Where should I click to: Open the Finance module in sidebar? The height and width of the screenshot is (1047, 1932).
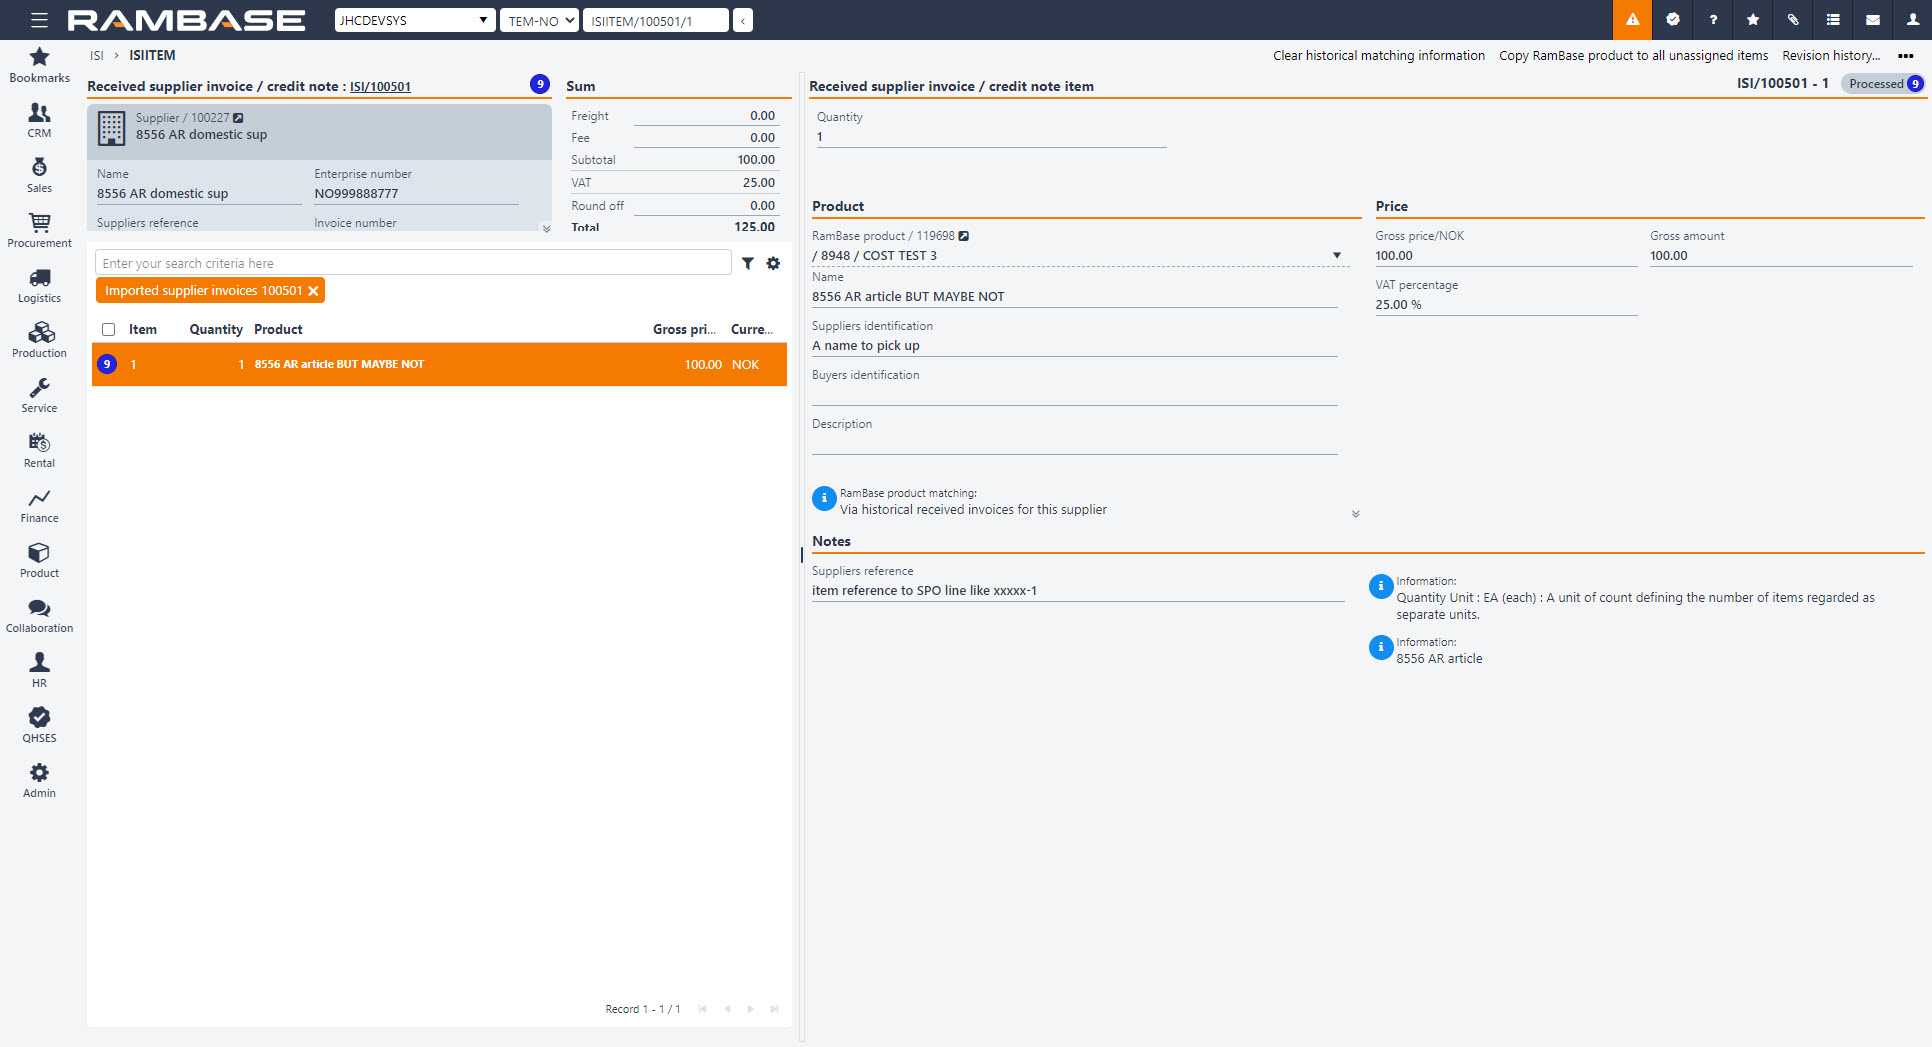coord(39,505)
